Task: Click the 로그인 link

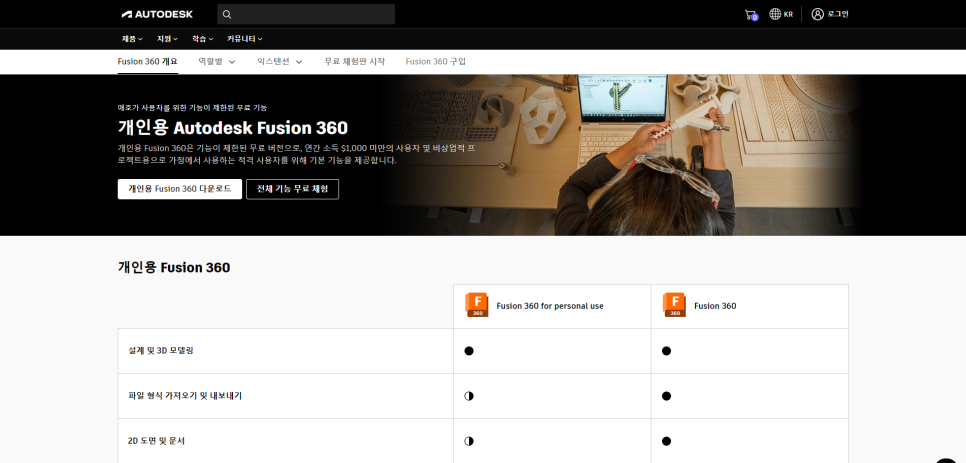Action: tap(838, 14)
